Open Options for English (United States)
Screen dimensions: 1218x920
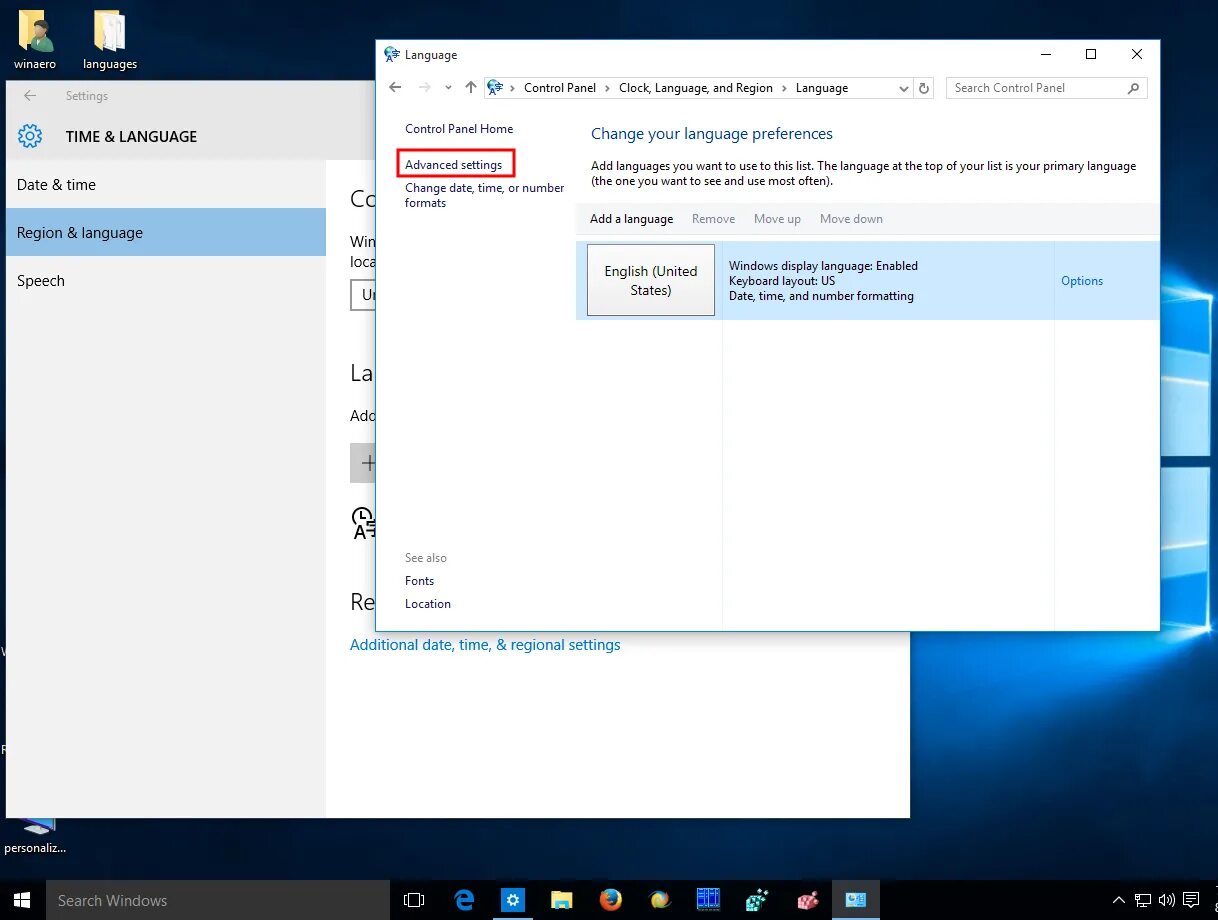[1082, 281]
